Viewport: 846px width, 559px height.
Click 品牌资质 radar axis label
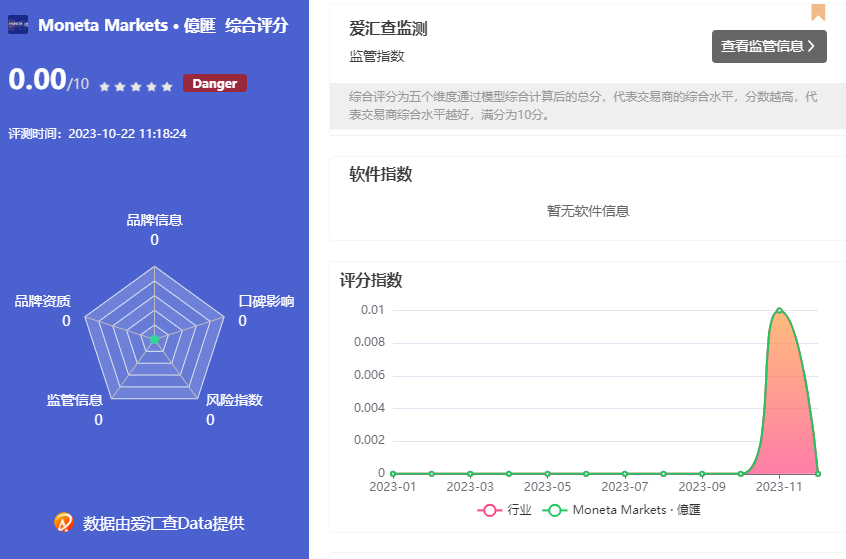click(x=43, y=301)
